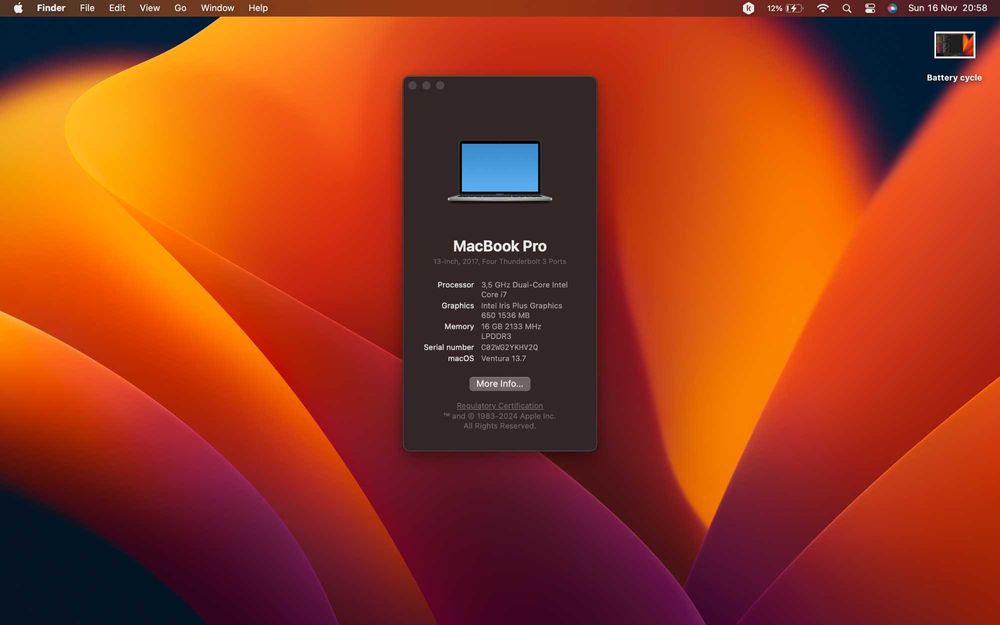The height and width of the screenshot is (625, 1000).
Task: Open the View menu
Action: [150, 8]
